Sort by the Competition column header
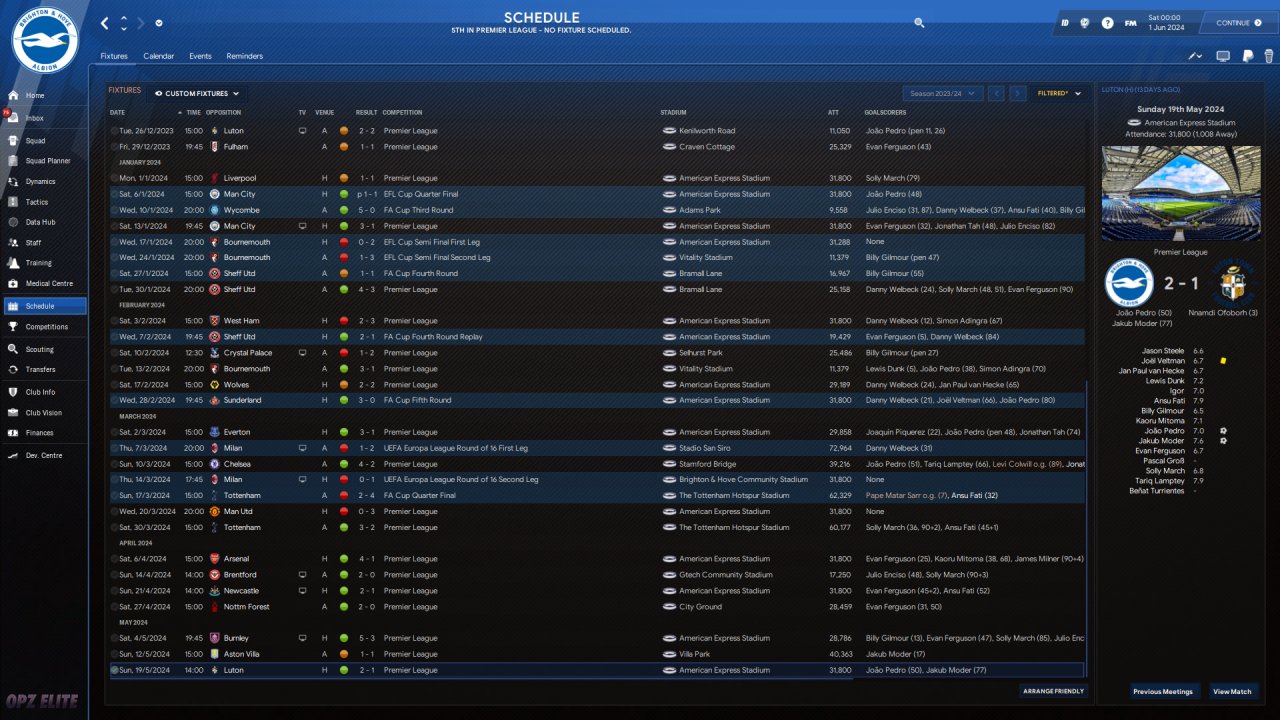The height and width of the screenshot is (720, 1280). point(403,113)
